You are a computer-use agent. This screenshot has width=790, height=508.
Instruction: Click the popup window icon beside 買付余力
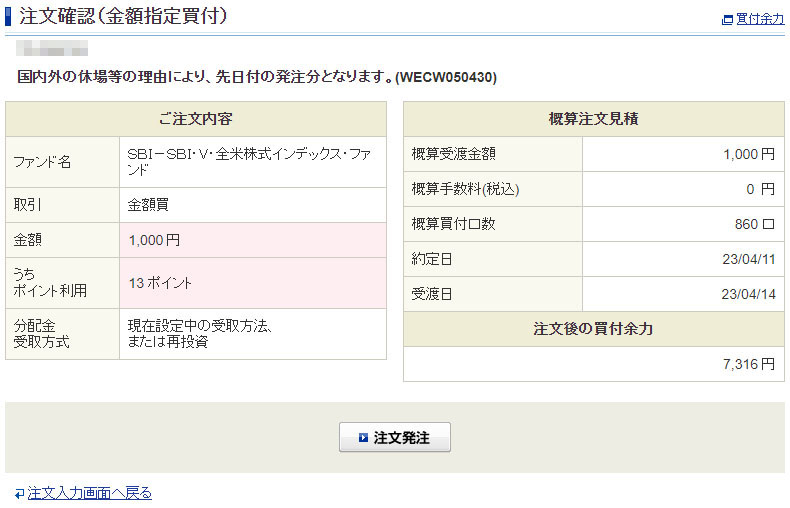(727, 19)
